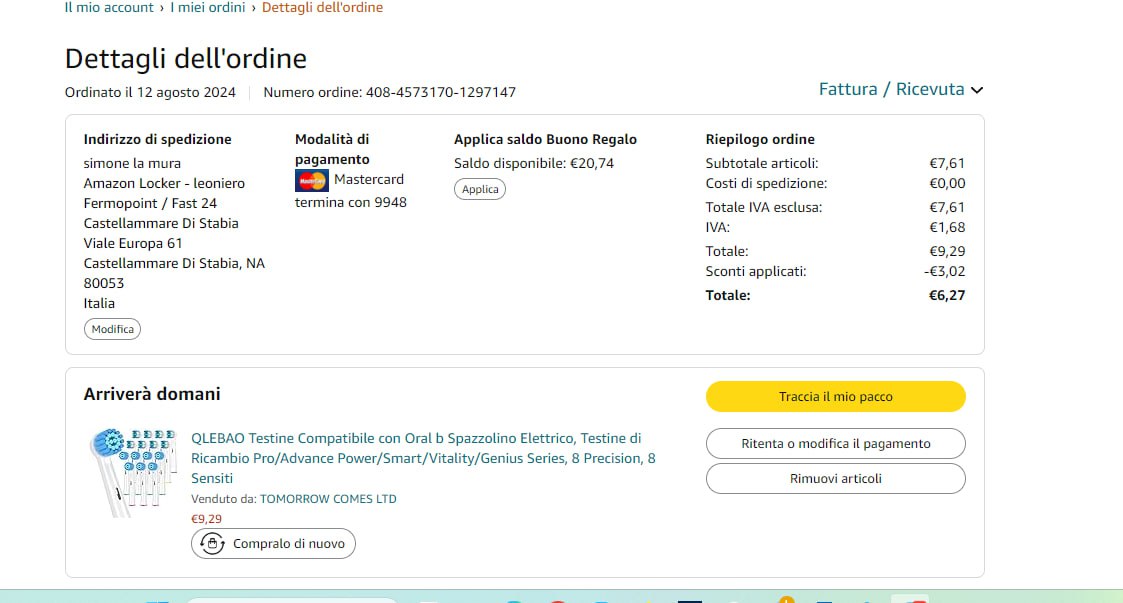Click the Subtotale articoli label

[x=762, y=163]
